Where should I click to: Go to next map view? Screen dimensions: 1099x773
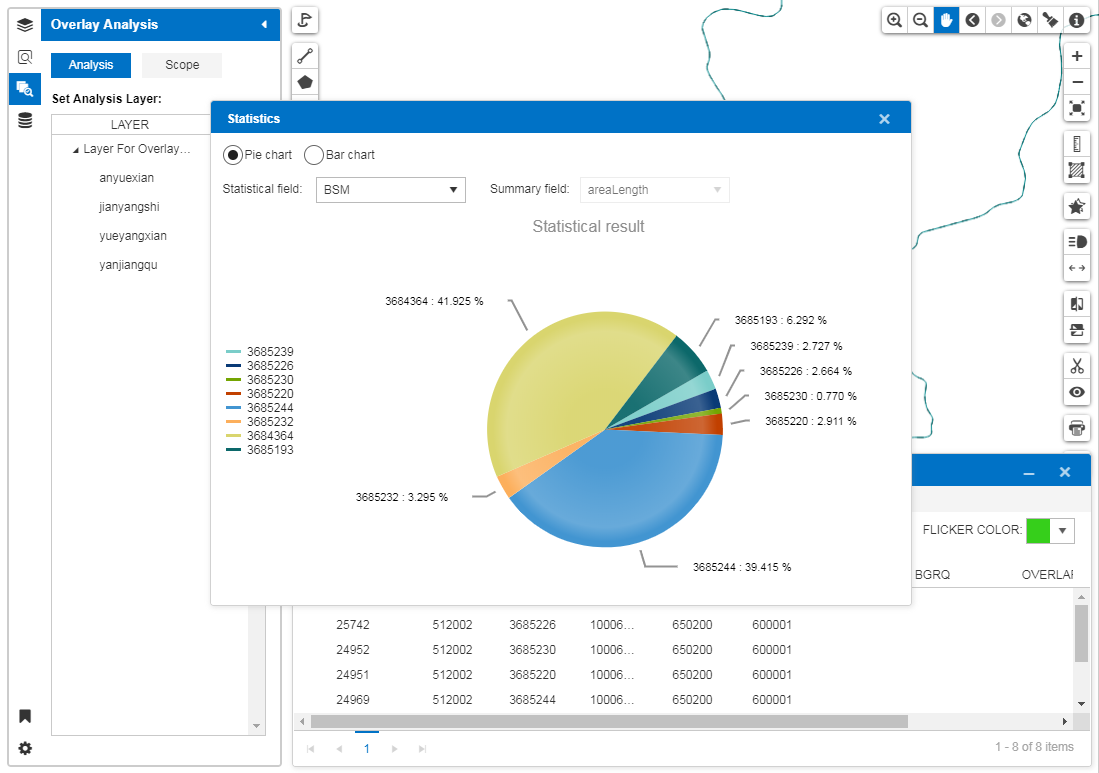(998, 20)
